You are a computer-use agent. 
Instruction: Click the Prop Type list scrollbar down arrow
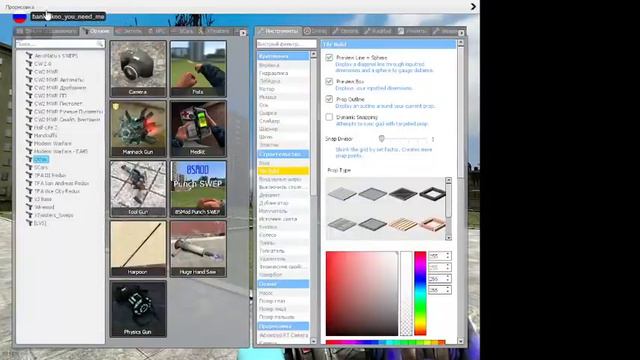point(449,238)
